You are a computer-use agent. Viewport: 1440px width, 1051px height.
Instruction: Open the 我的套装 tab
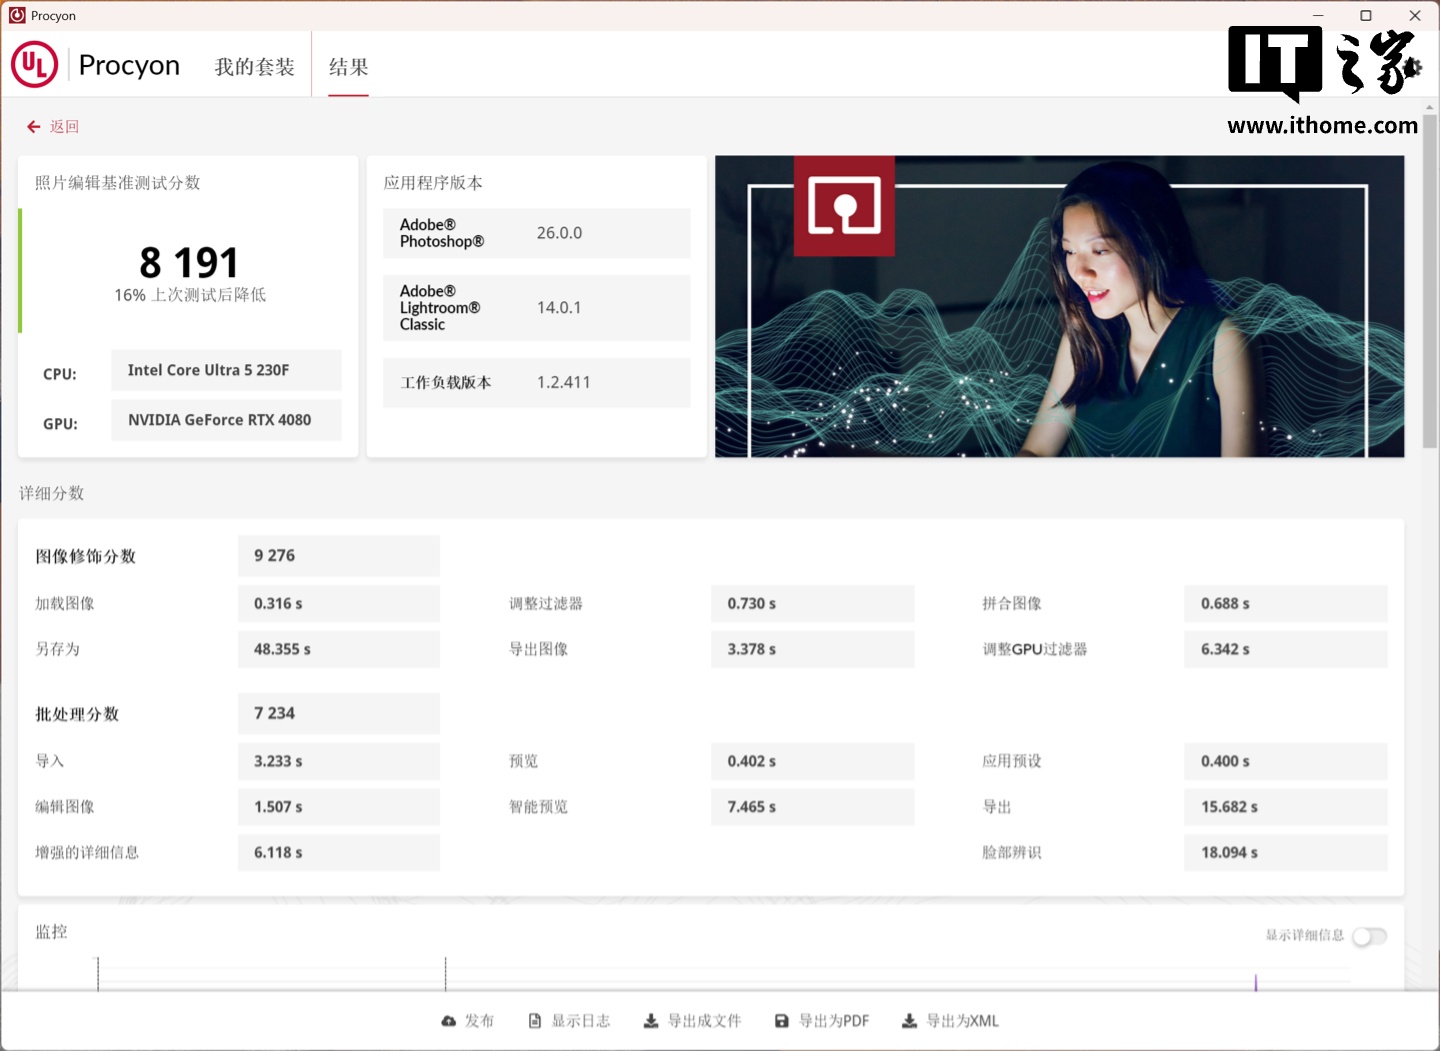pos(254,67)
